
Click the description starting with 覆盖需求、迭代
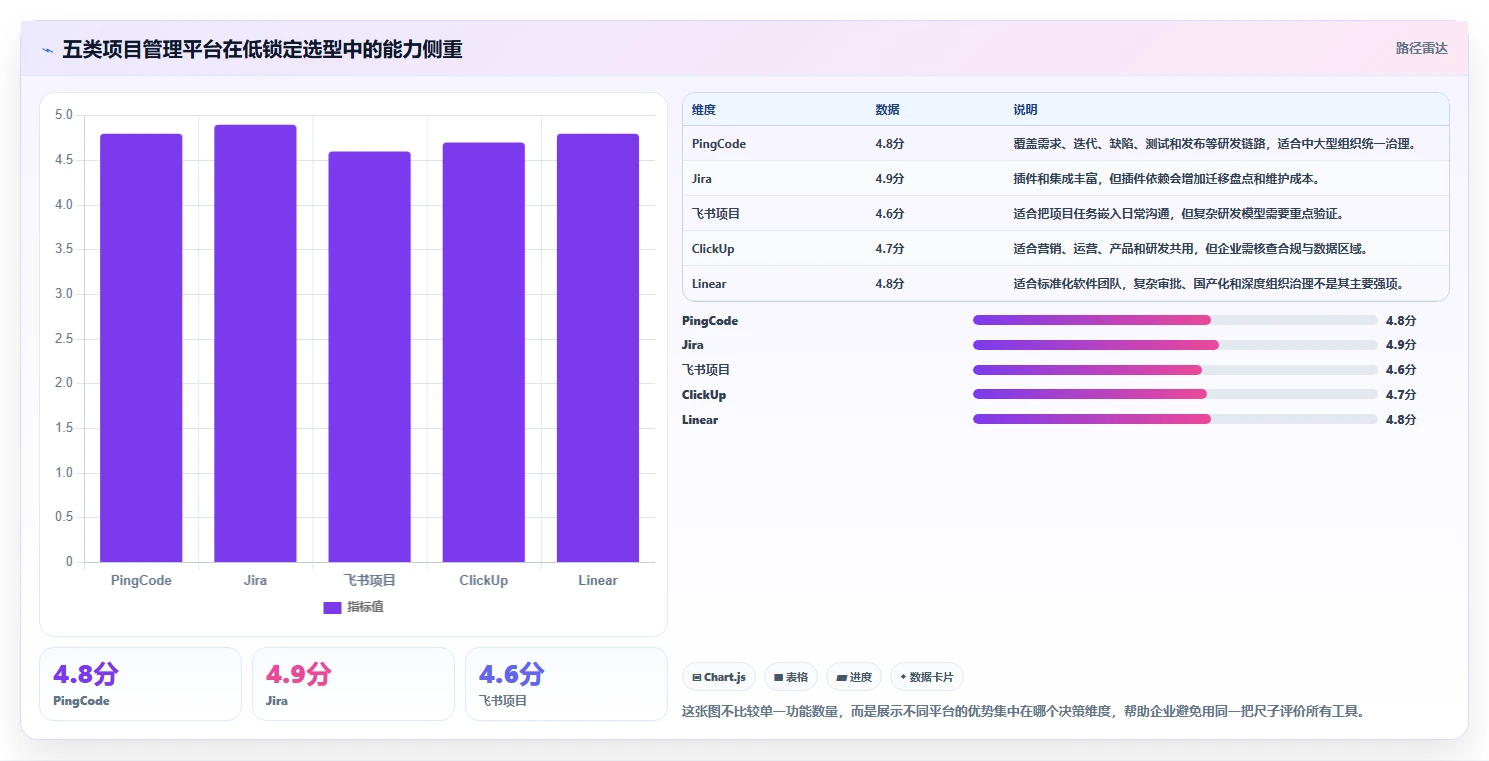(x=1215, y=144)
